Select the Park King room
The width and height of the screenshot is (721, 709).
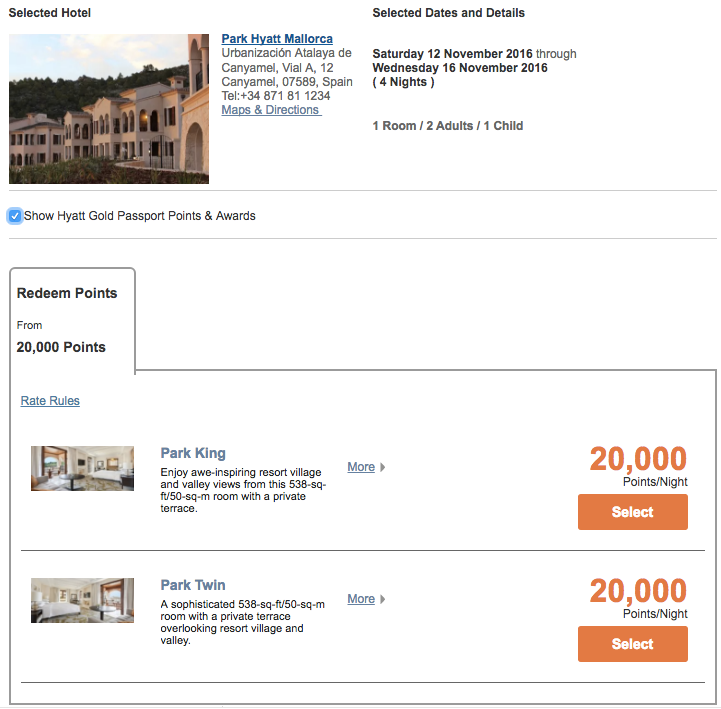[633, 512]
